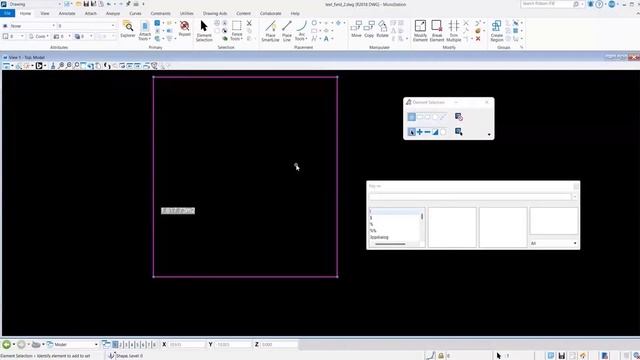This screenshot has height=360, width=640.
Task: Toggle view 8 button in view groups
Action: coord(154,345)
